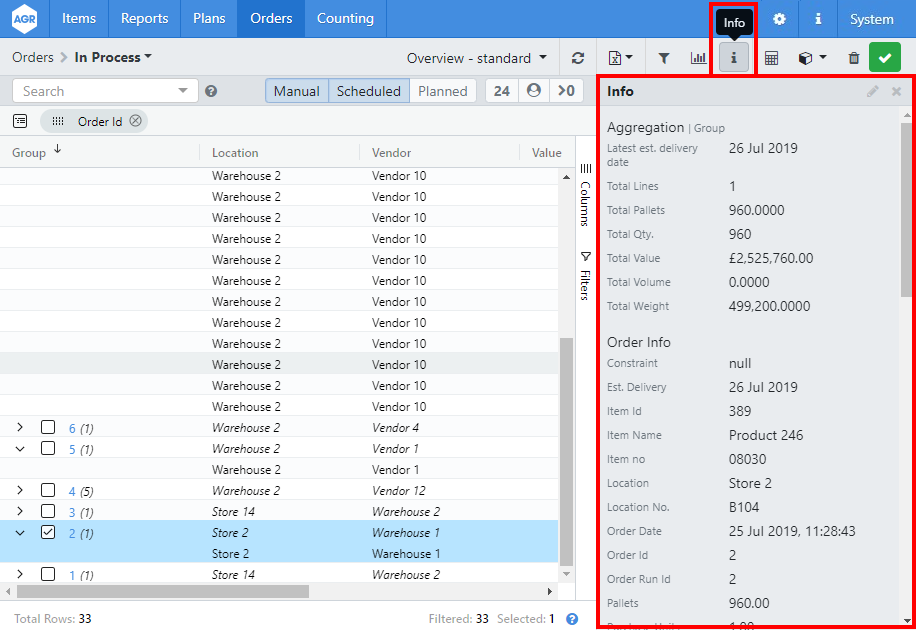Image resolution: width=916 pixels, height=630 pixels.
Task: Toggle the Scheduled filter button
Action: click(368, 91)
